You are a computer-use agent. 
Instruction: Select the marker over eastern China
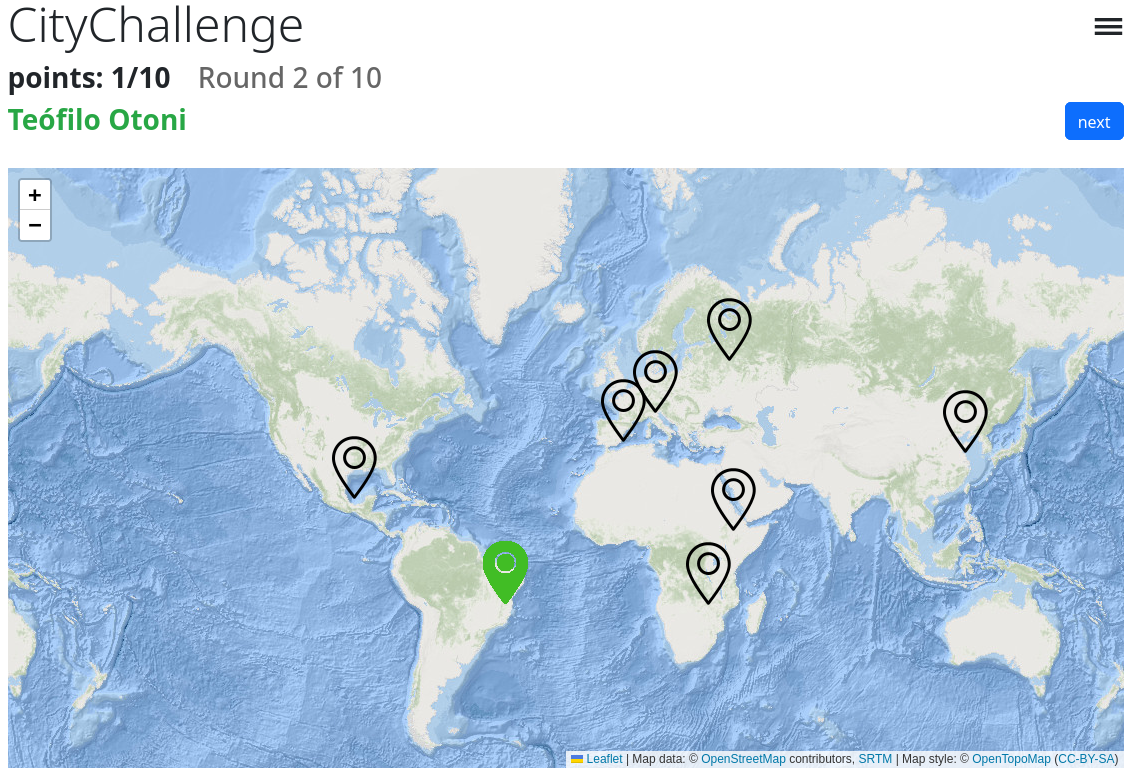point(965,416)
